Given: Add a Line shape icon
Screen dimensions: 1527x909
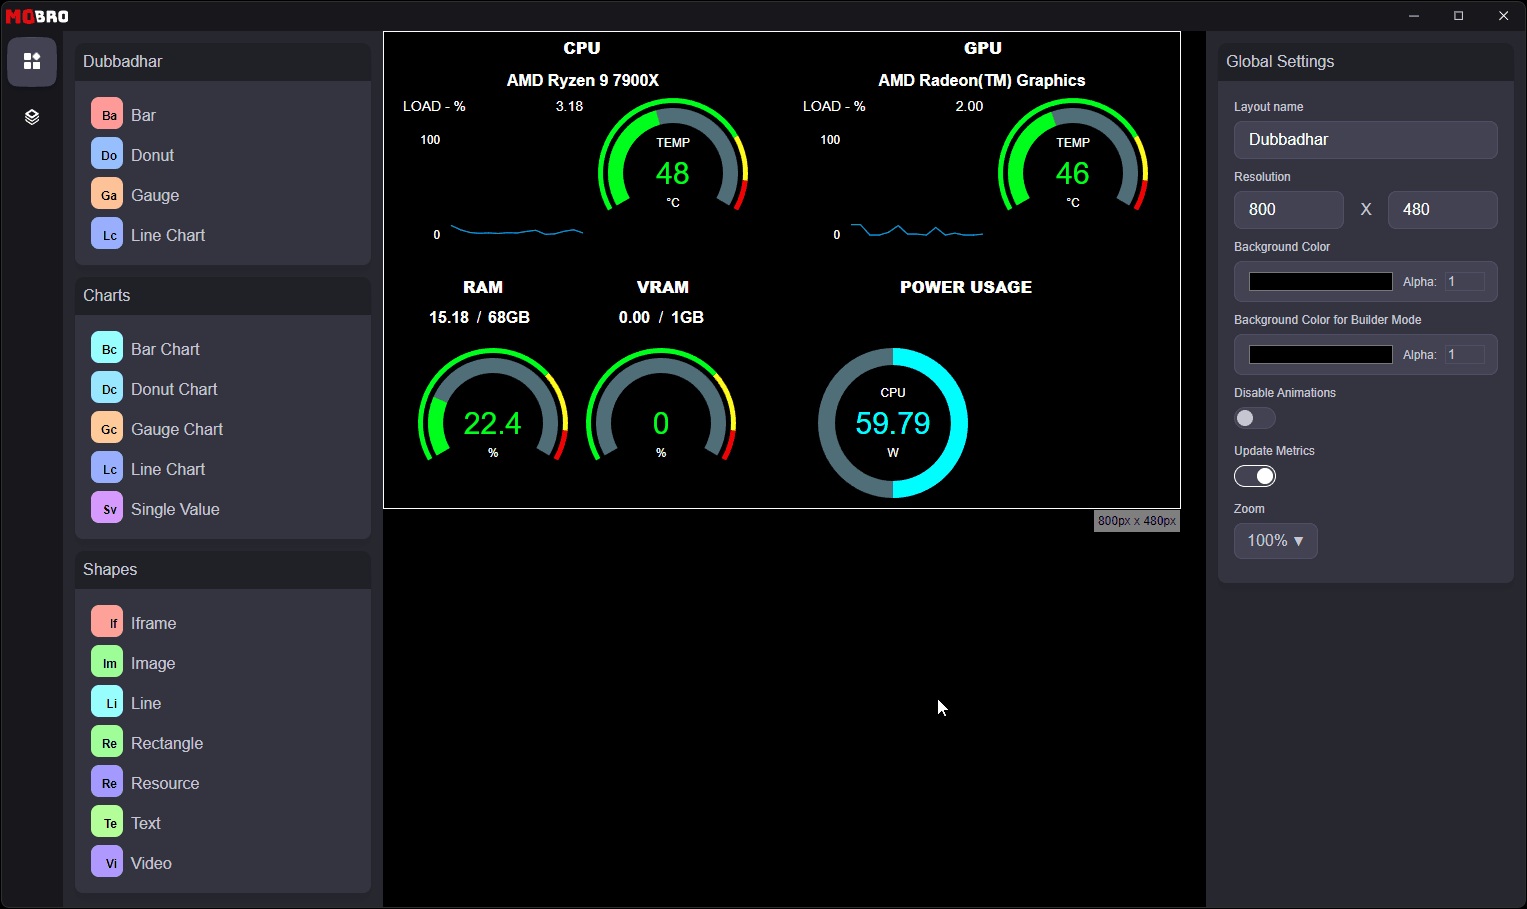Looking at the screenshot, I should pos(107,703).
